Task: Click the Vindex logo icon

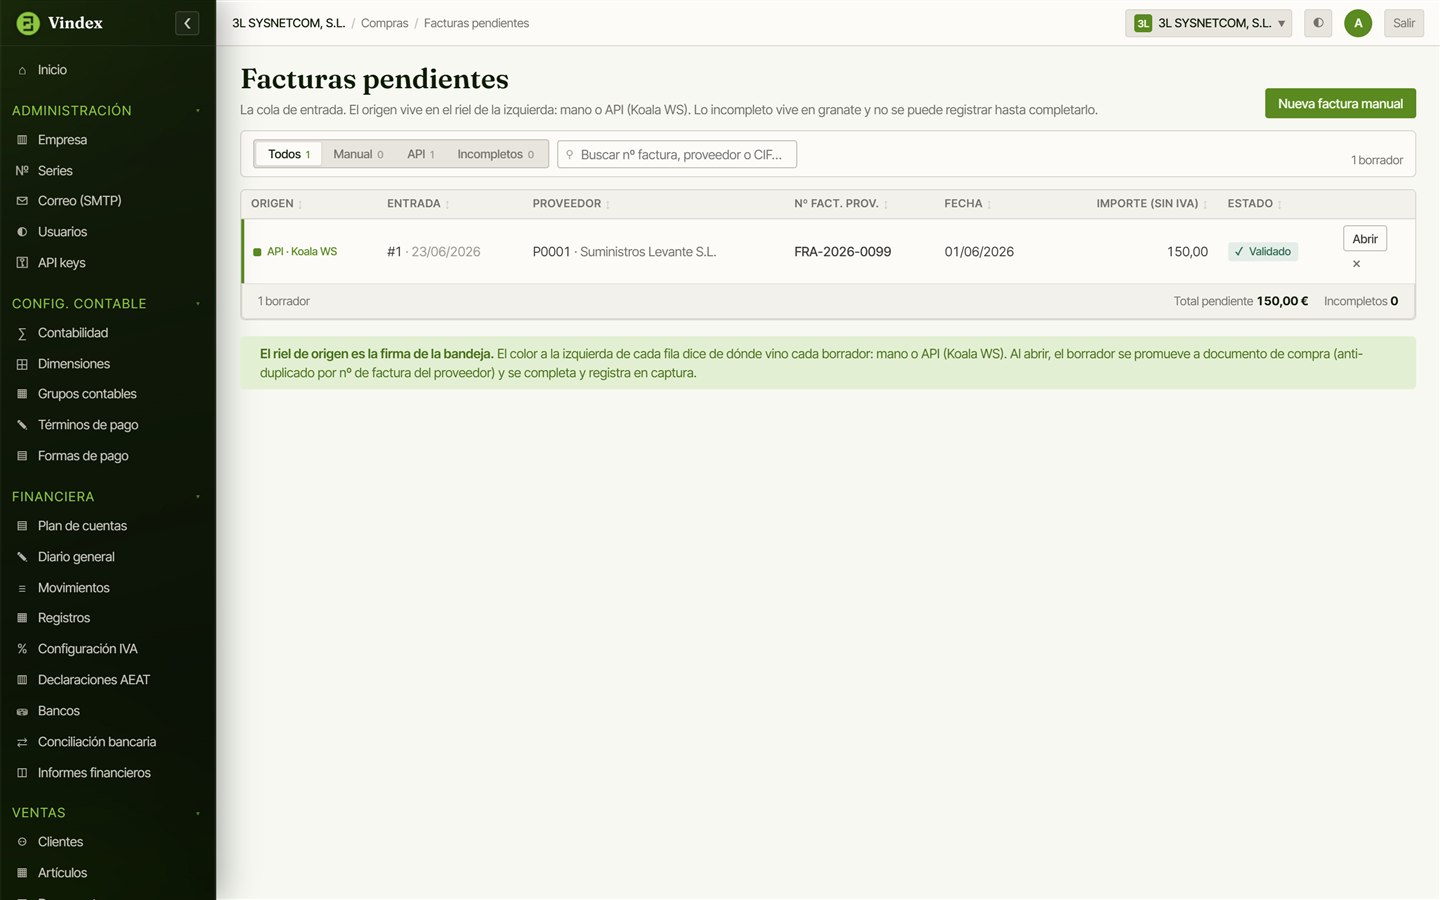Action: click(x=28, y=23)
